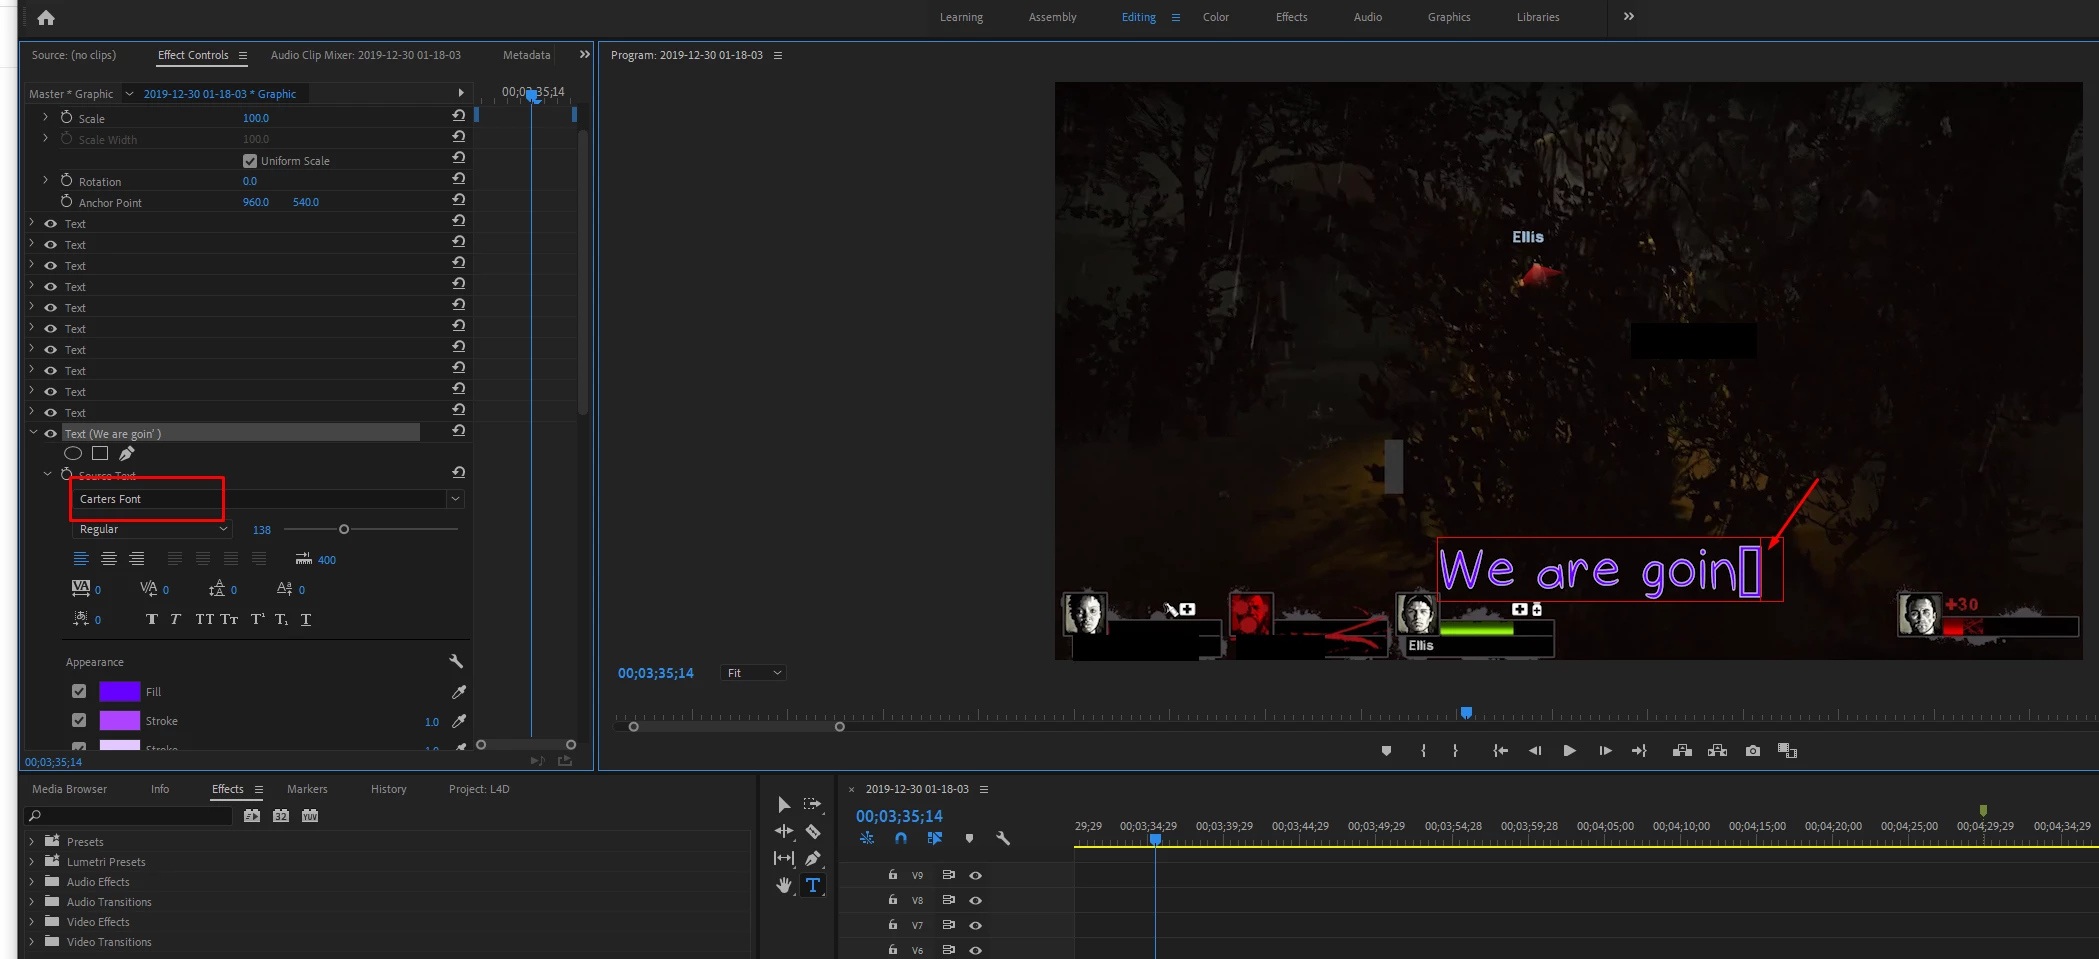
Task: Toggle track output for V7
Action: tap(976, 925)
